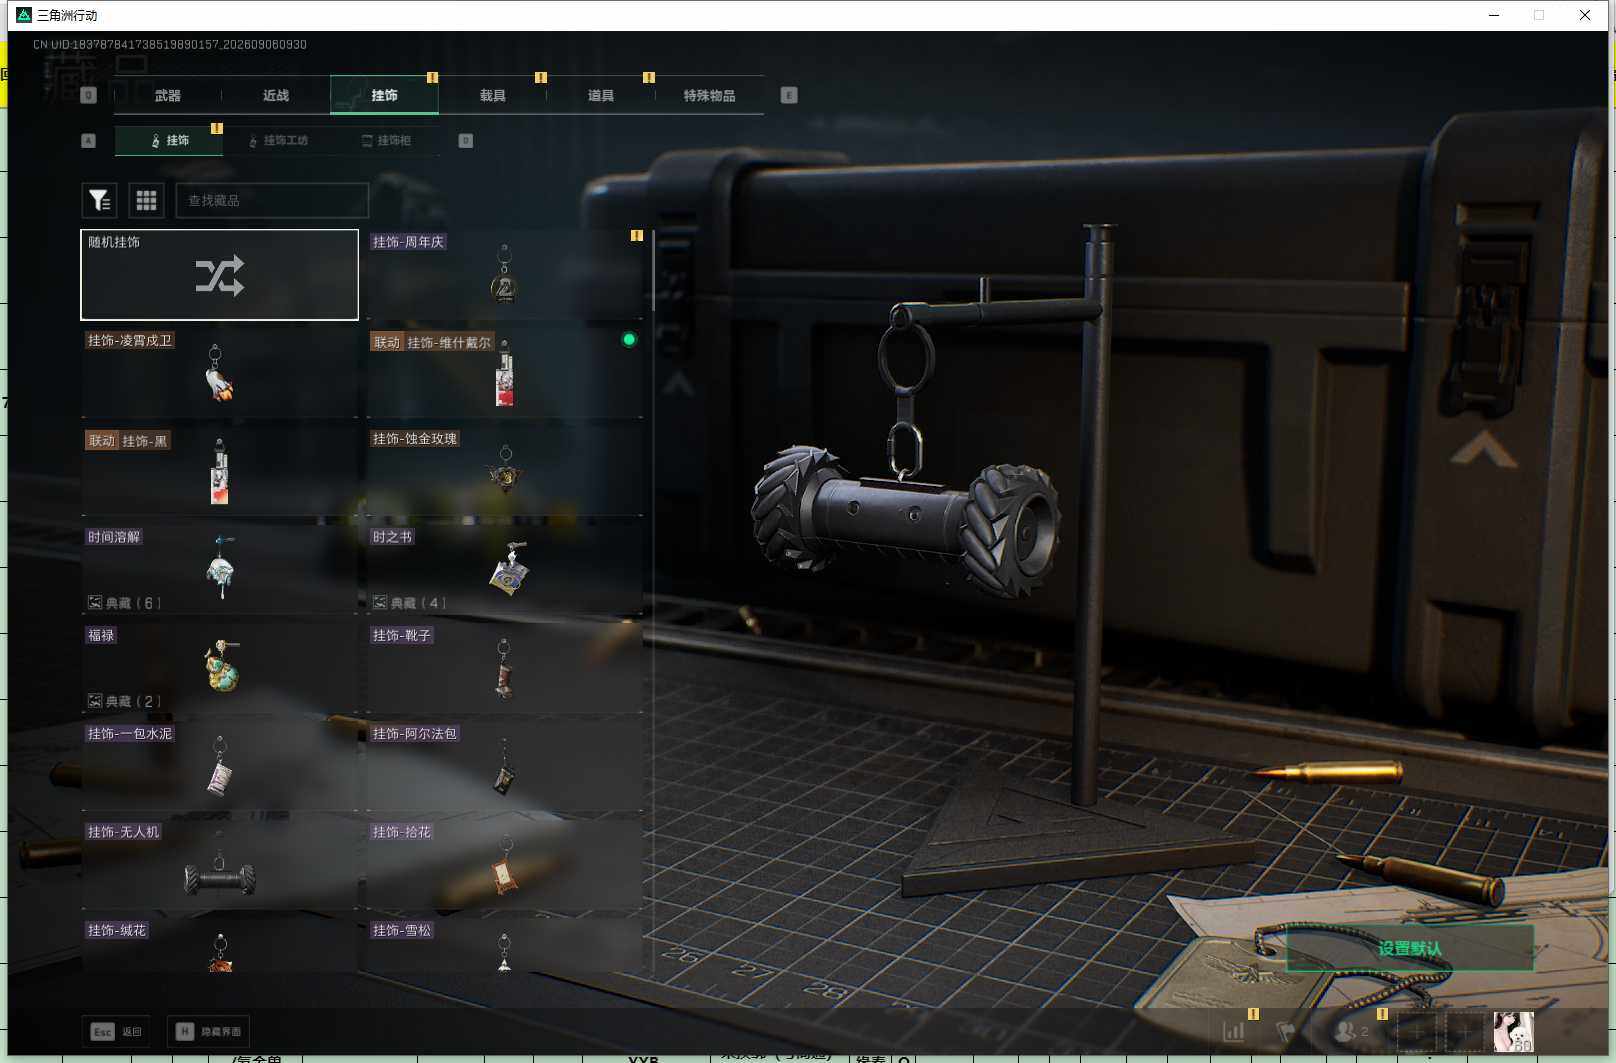Switch to grid view with the grid icon
Viewport: 1616px width, 1063px height.
(x=146, y=201)
